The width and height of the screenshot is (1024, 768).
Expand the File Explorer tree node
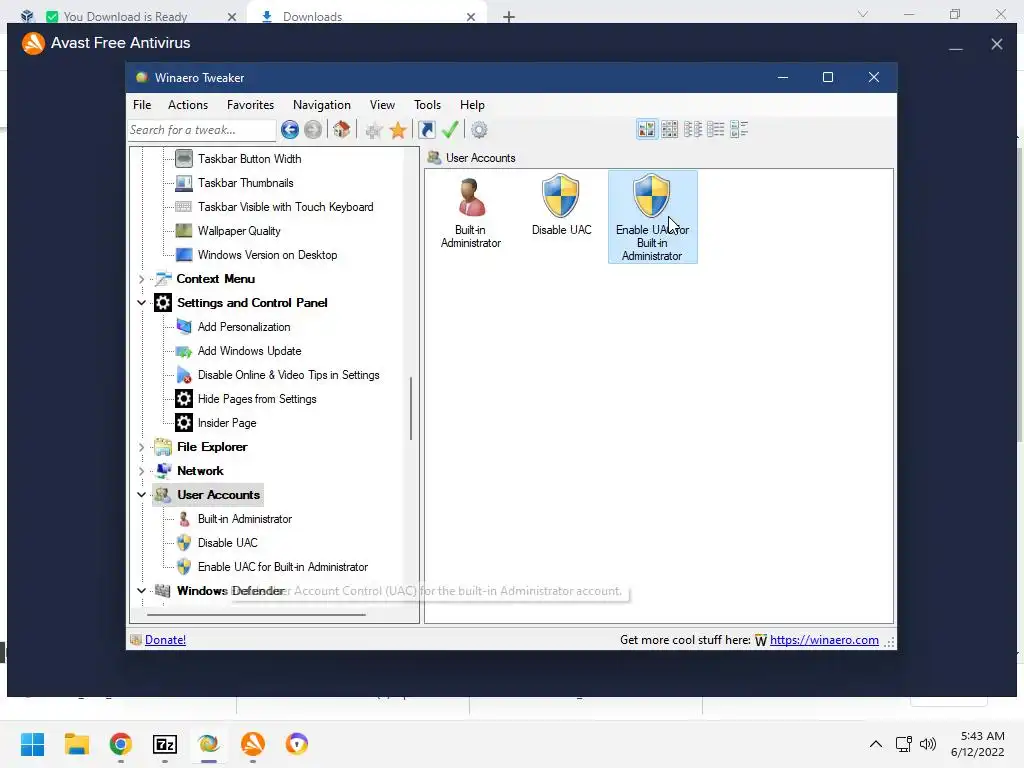(x=141, y=447)
